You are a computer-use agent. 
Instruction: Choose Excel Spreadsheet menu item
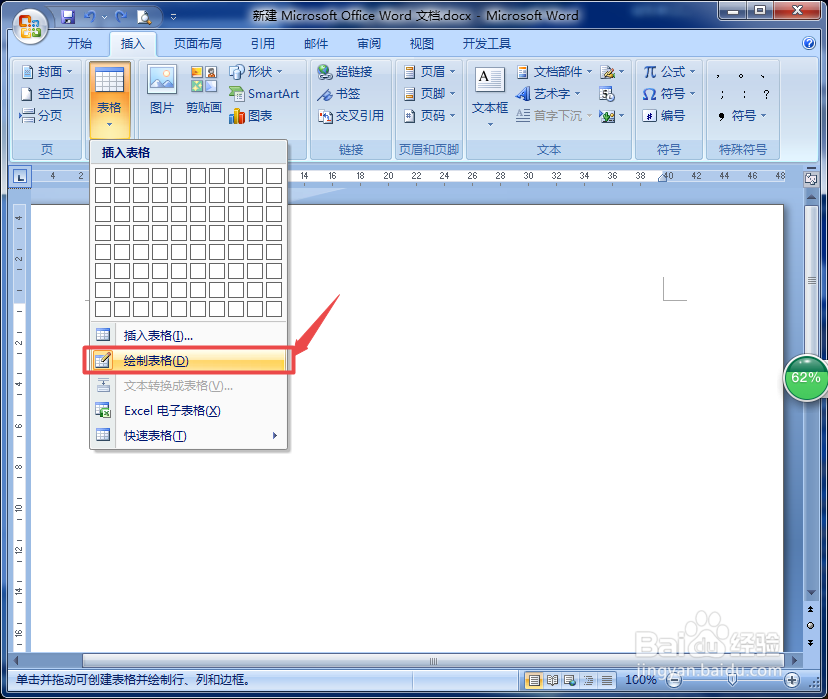coord(189,411)
